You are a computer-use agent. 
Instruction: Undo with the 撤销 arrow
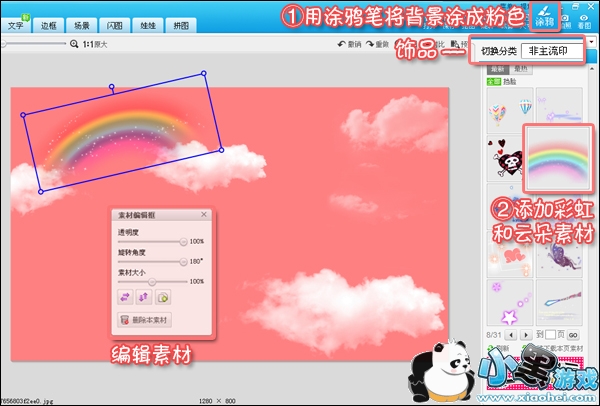click(349, 44)
